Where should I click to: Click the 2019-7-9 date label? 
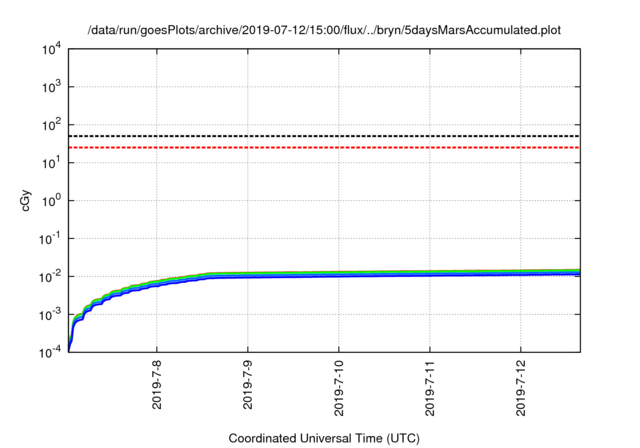point(248,384)
